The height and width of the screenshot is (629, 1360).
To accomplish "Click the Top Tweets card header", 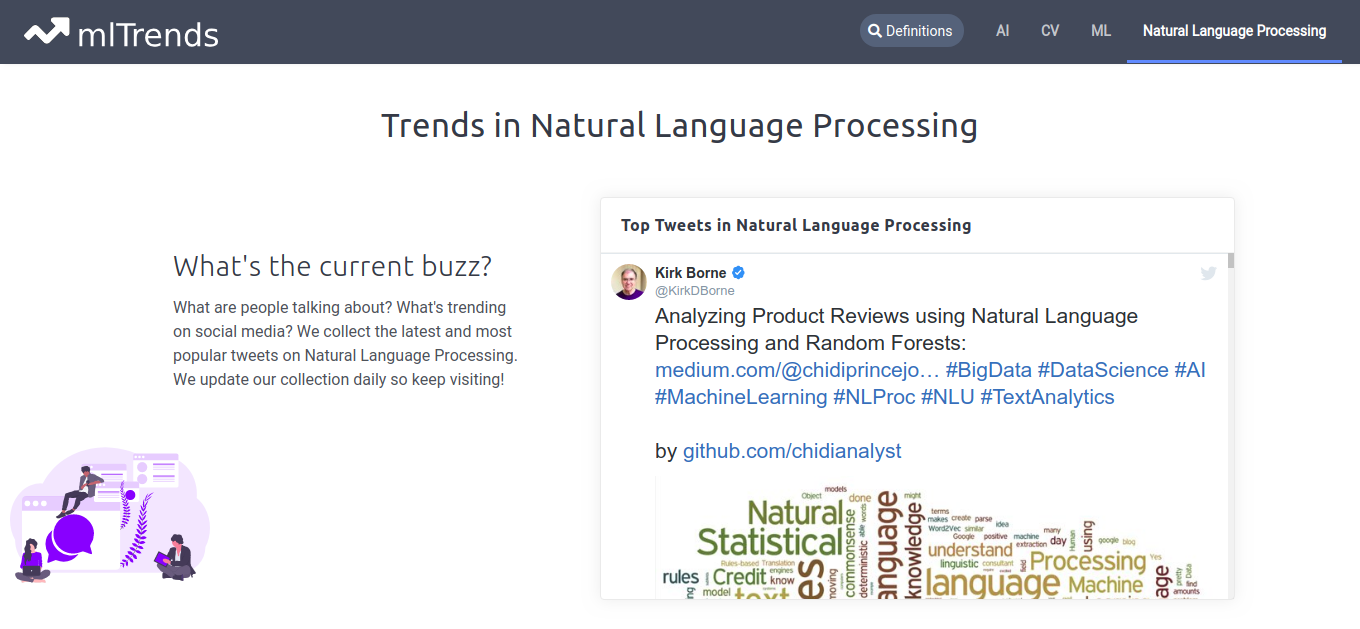I will coord(795,225).
